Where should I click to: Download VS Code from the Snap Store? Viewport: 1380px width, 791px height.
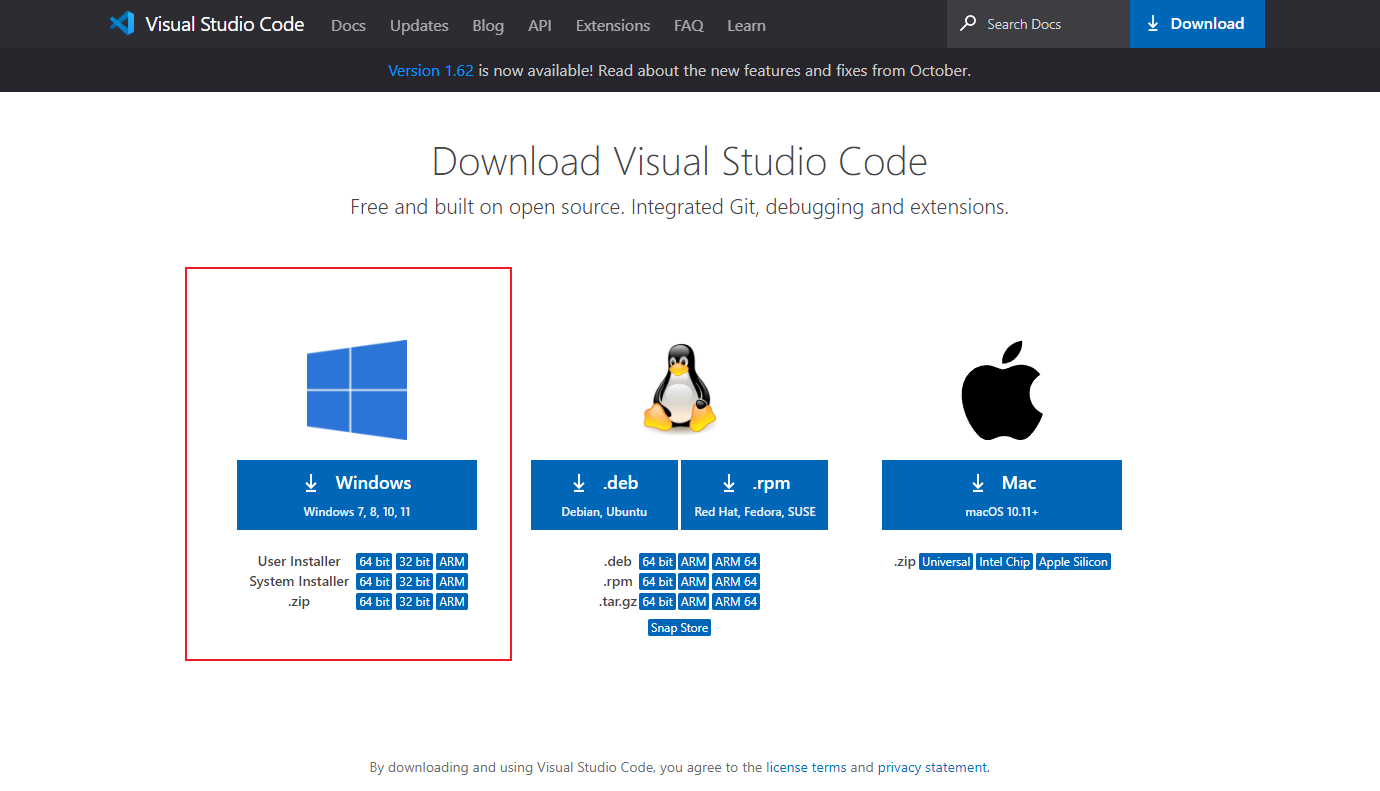click(x=679, y=627)
